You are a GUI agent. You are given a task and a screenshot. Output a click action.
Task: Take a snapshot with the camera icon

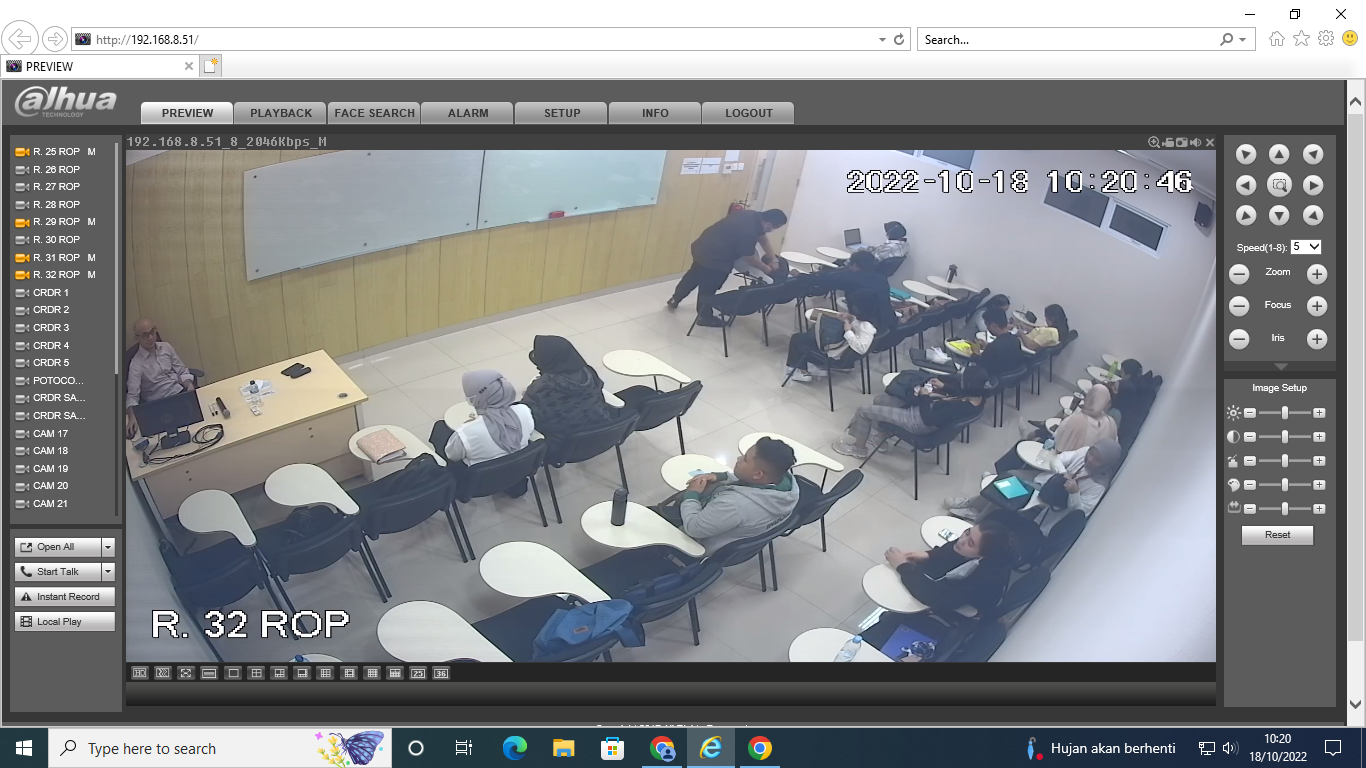coord(1182,142)
